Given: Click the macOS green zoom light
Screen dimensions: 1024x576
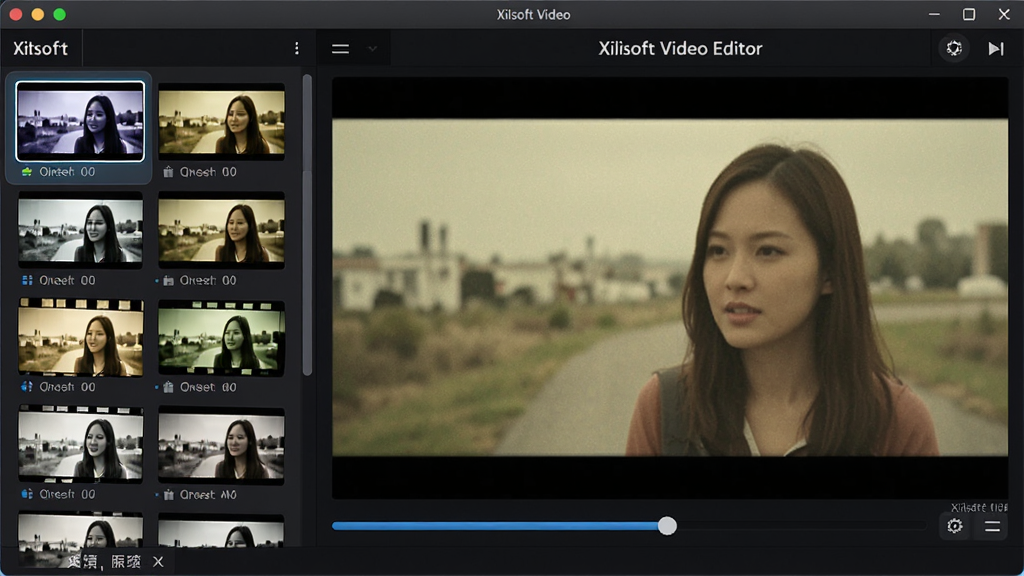Looking at the screenshot, I should pyautogui.click(x=59, y=14).
